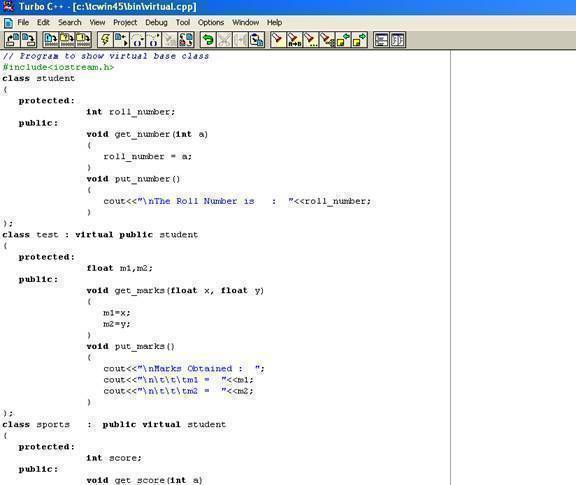Click the document control icon beside File menu
The height and width of the screenshot is (485, 576).
click(x=8, y=23)
